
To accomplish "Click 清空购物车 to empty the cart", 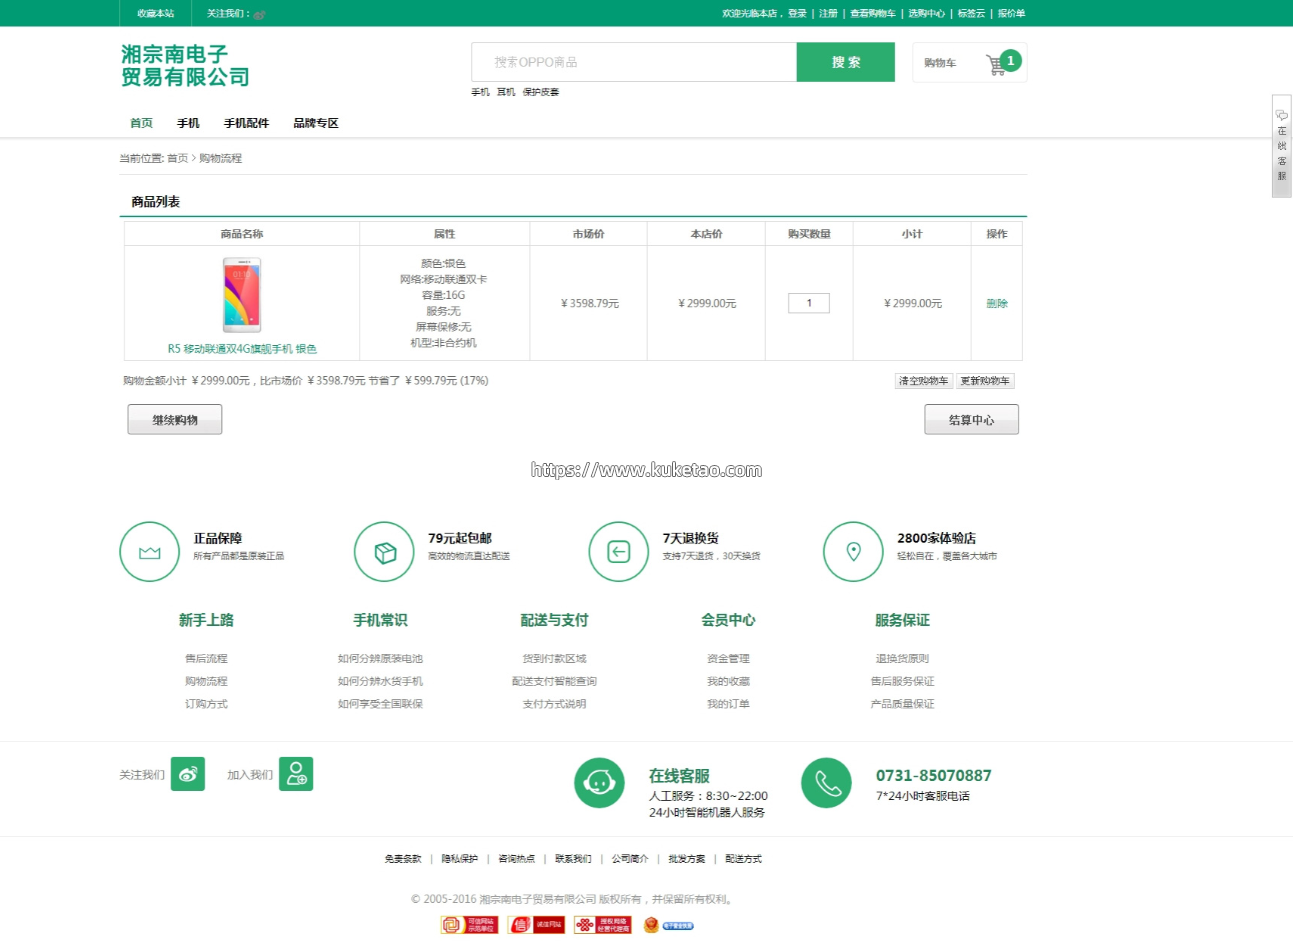I will (x=923, y=381).
